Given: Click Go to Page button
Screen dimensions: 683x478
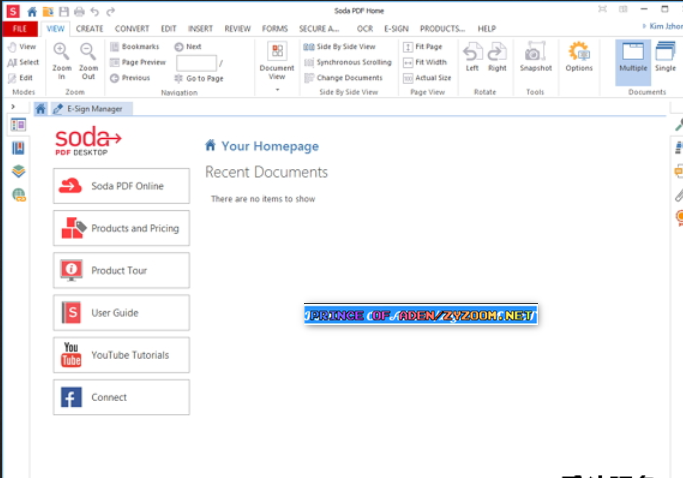Looking at the screenshot, I should 199,78.
